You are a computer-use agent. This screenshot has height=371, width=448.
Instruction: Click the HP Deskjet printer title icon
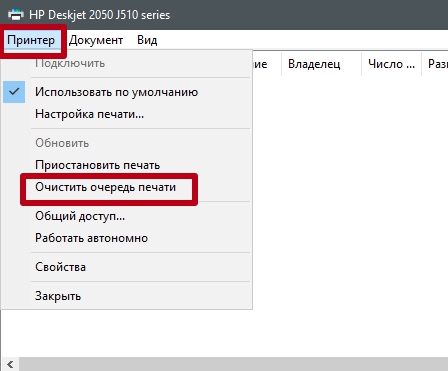click(16, 15)
